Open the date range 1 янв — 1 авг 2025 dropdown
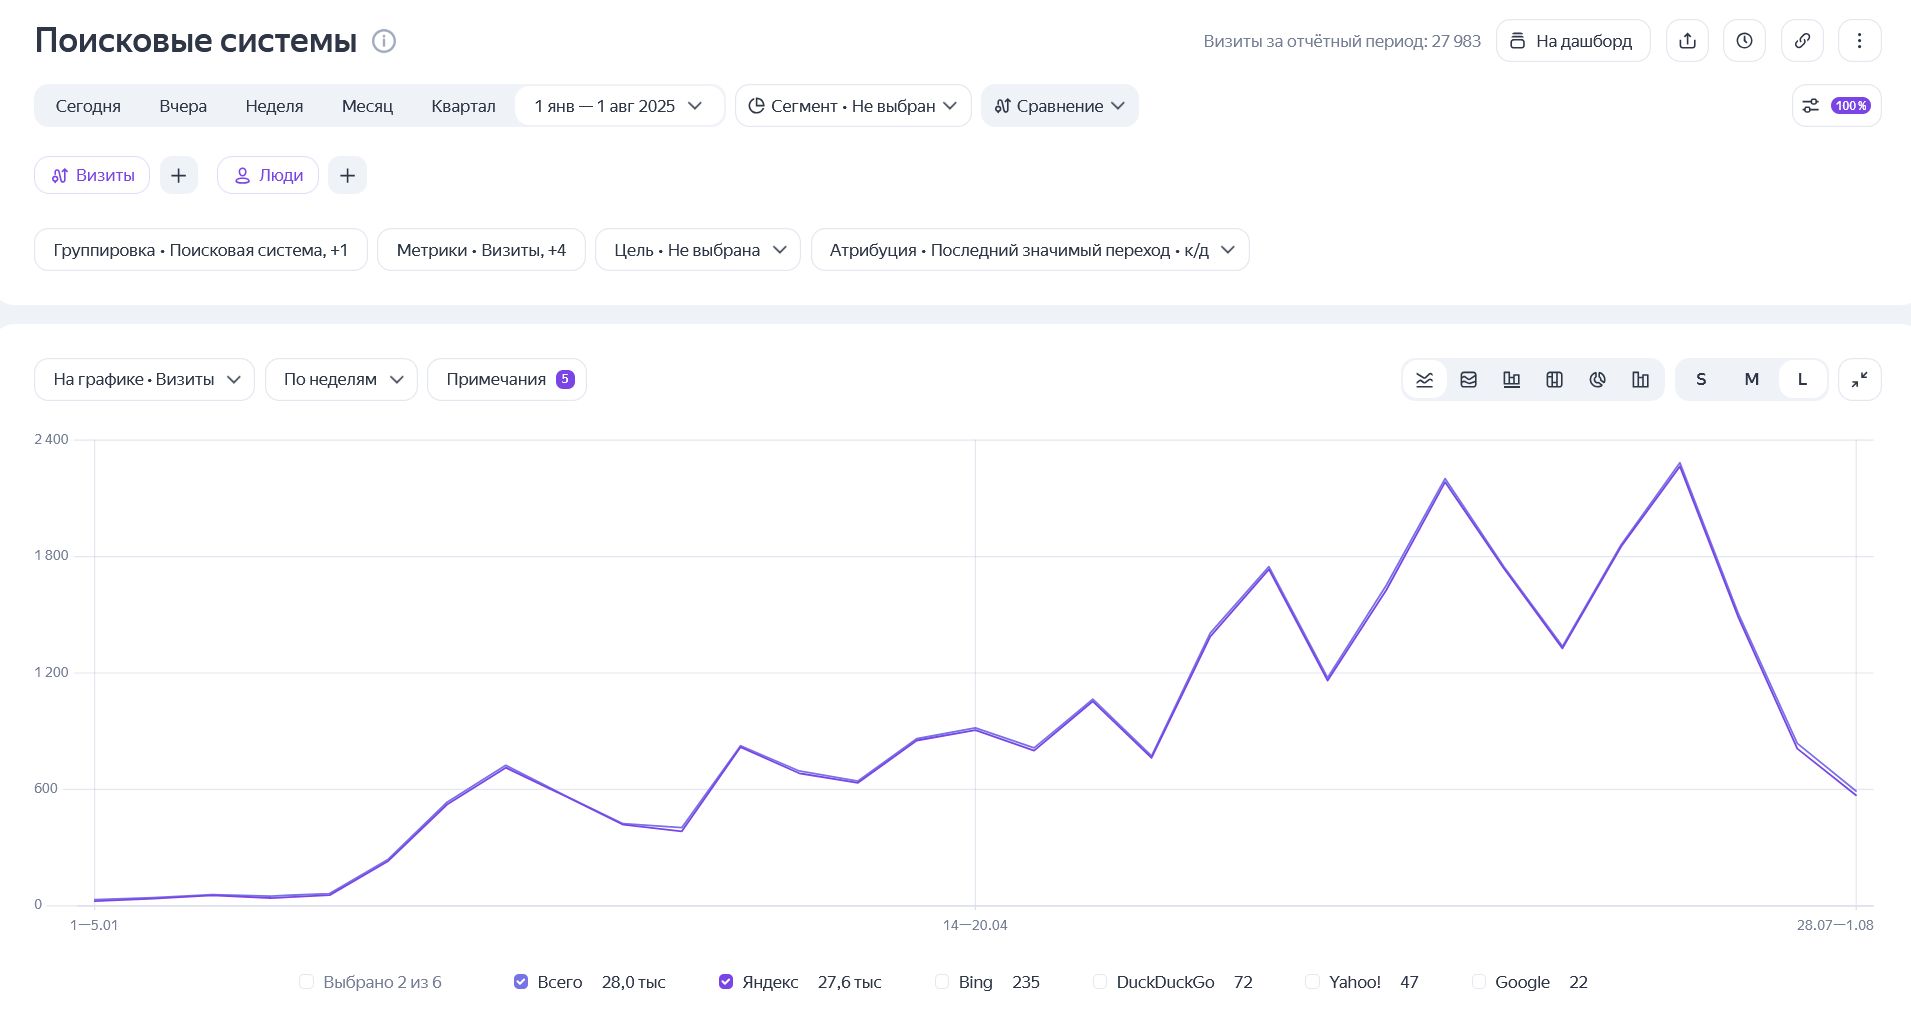This screenshot has width=1911, height=1016. click(619, 106)
